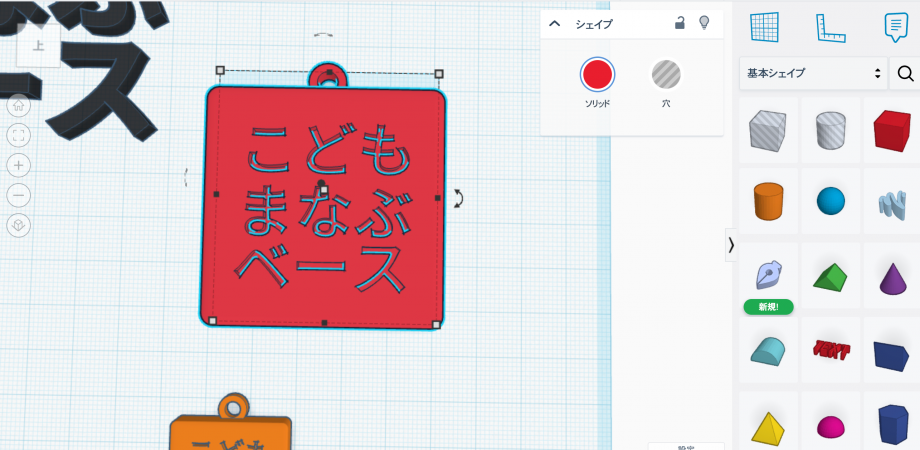Image resolution: width=920 pixels, height=450 pixels.
Task: Click the Home view button
Action: click(18, 105)
